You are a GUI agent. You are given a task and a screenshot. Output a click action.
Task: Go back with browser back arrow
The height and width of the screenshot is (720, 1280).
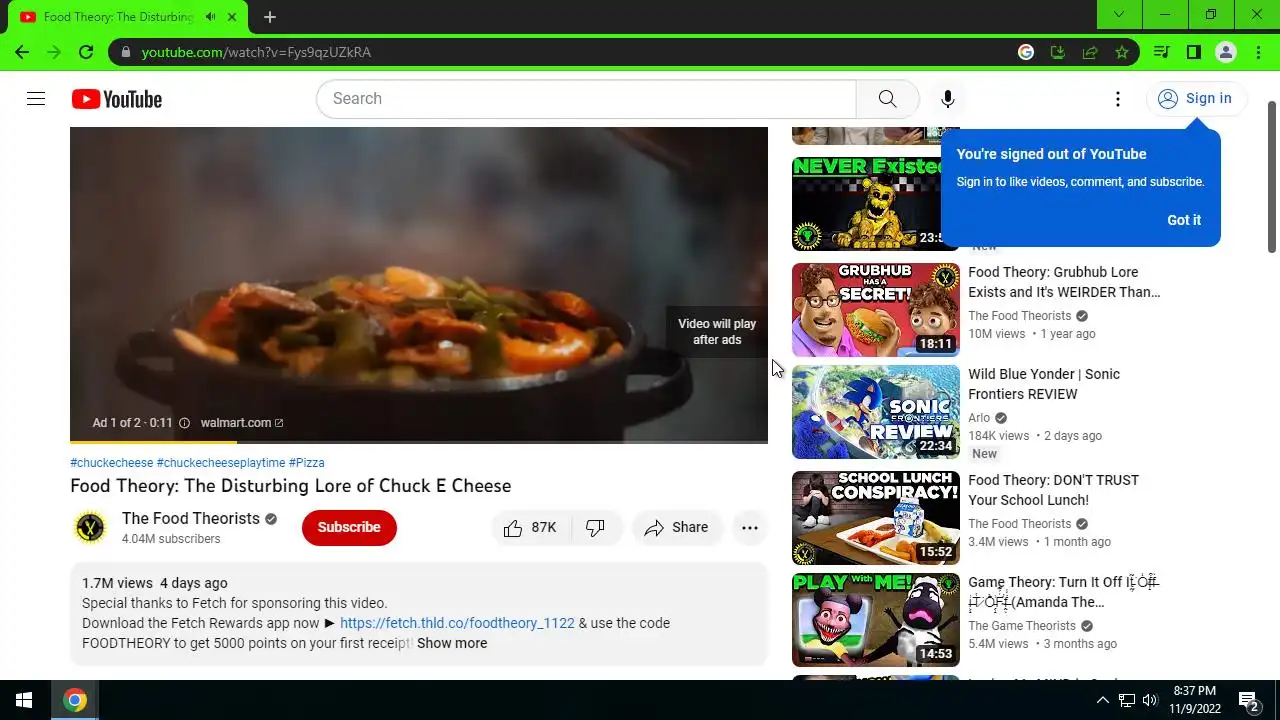click(x=22, y=52)
